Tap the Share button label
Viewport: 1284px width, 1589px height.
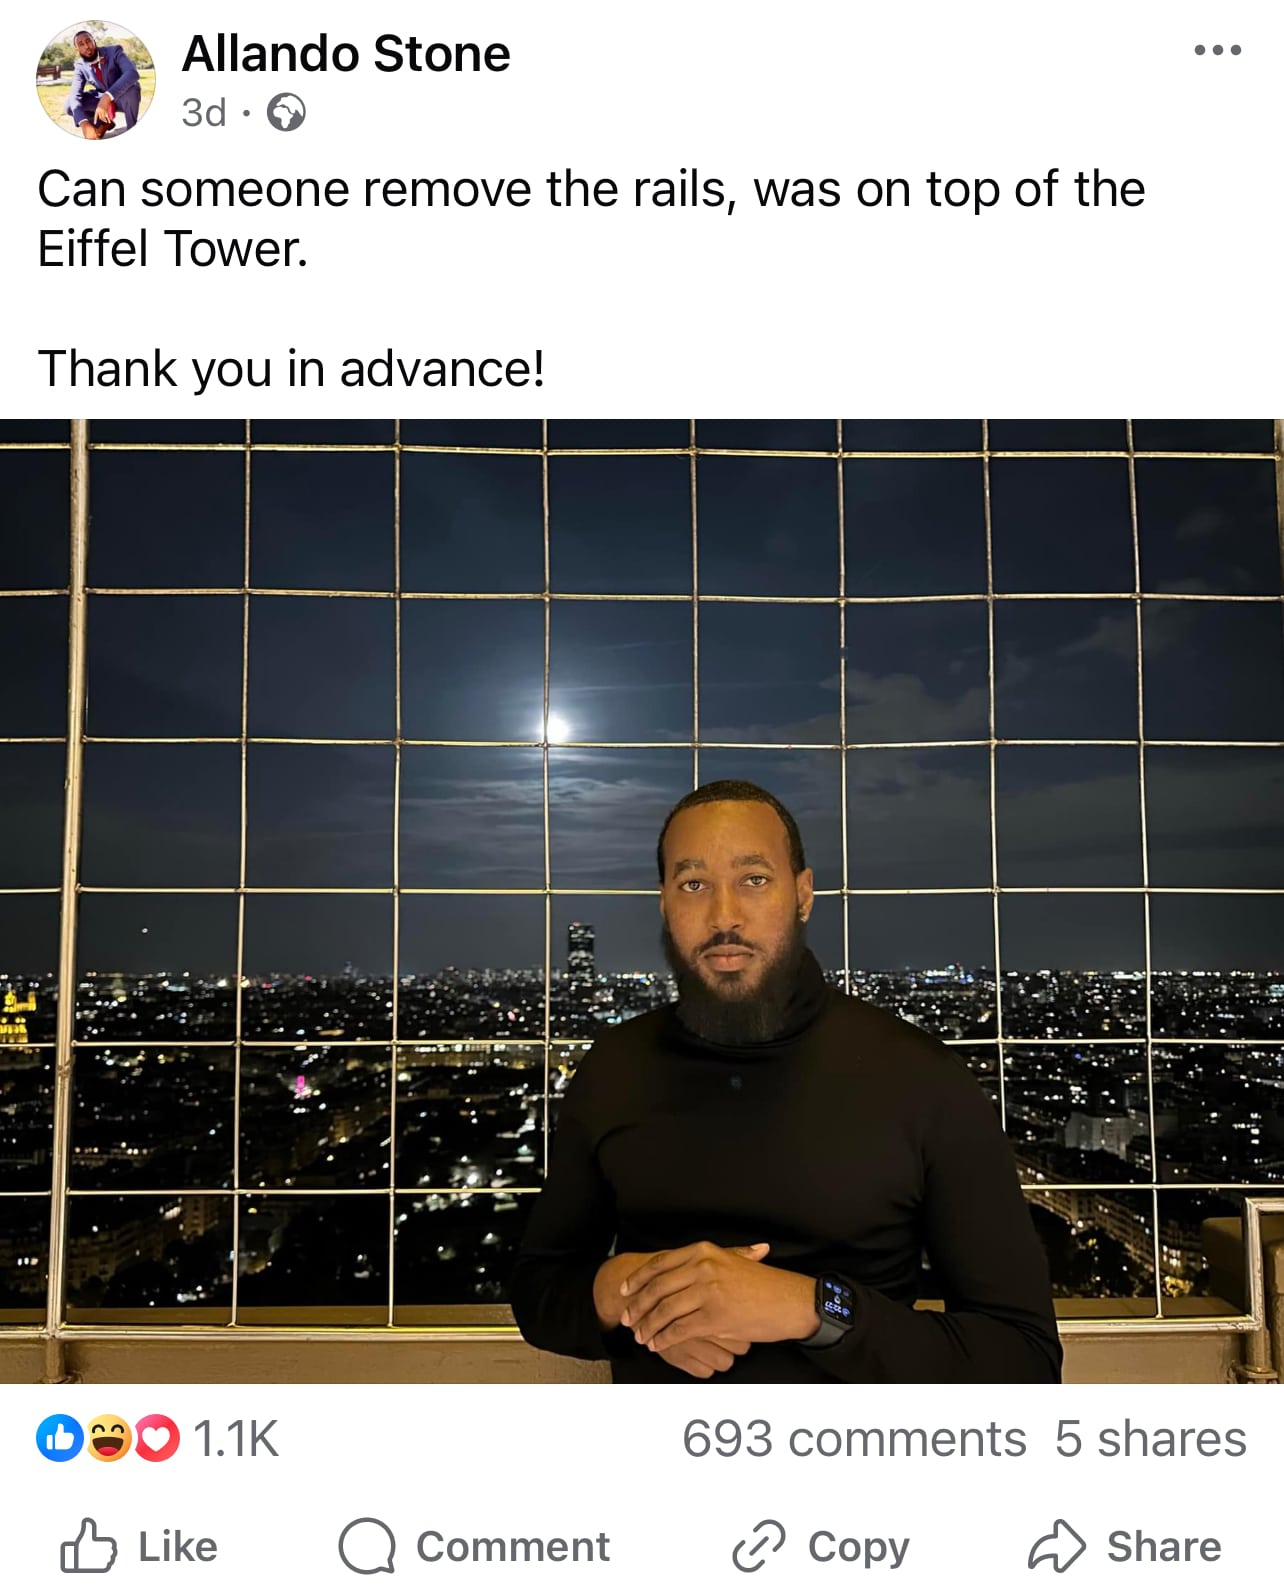point(1164,1547)
